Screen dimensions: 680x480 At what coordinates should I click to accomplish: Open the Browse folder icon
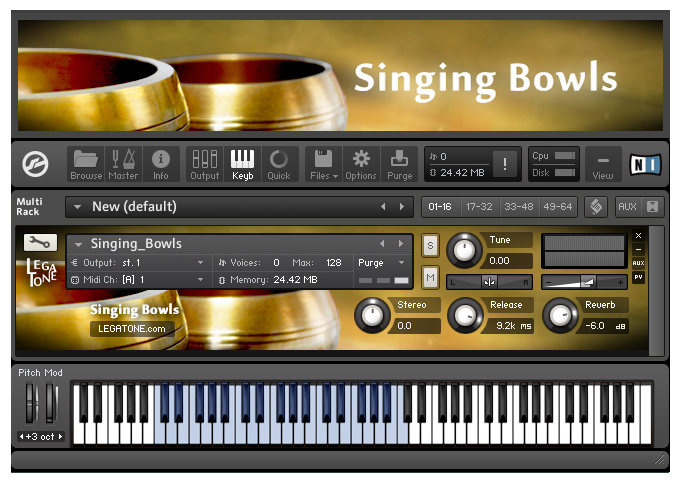[x=86, y=164]
